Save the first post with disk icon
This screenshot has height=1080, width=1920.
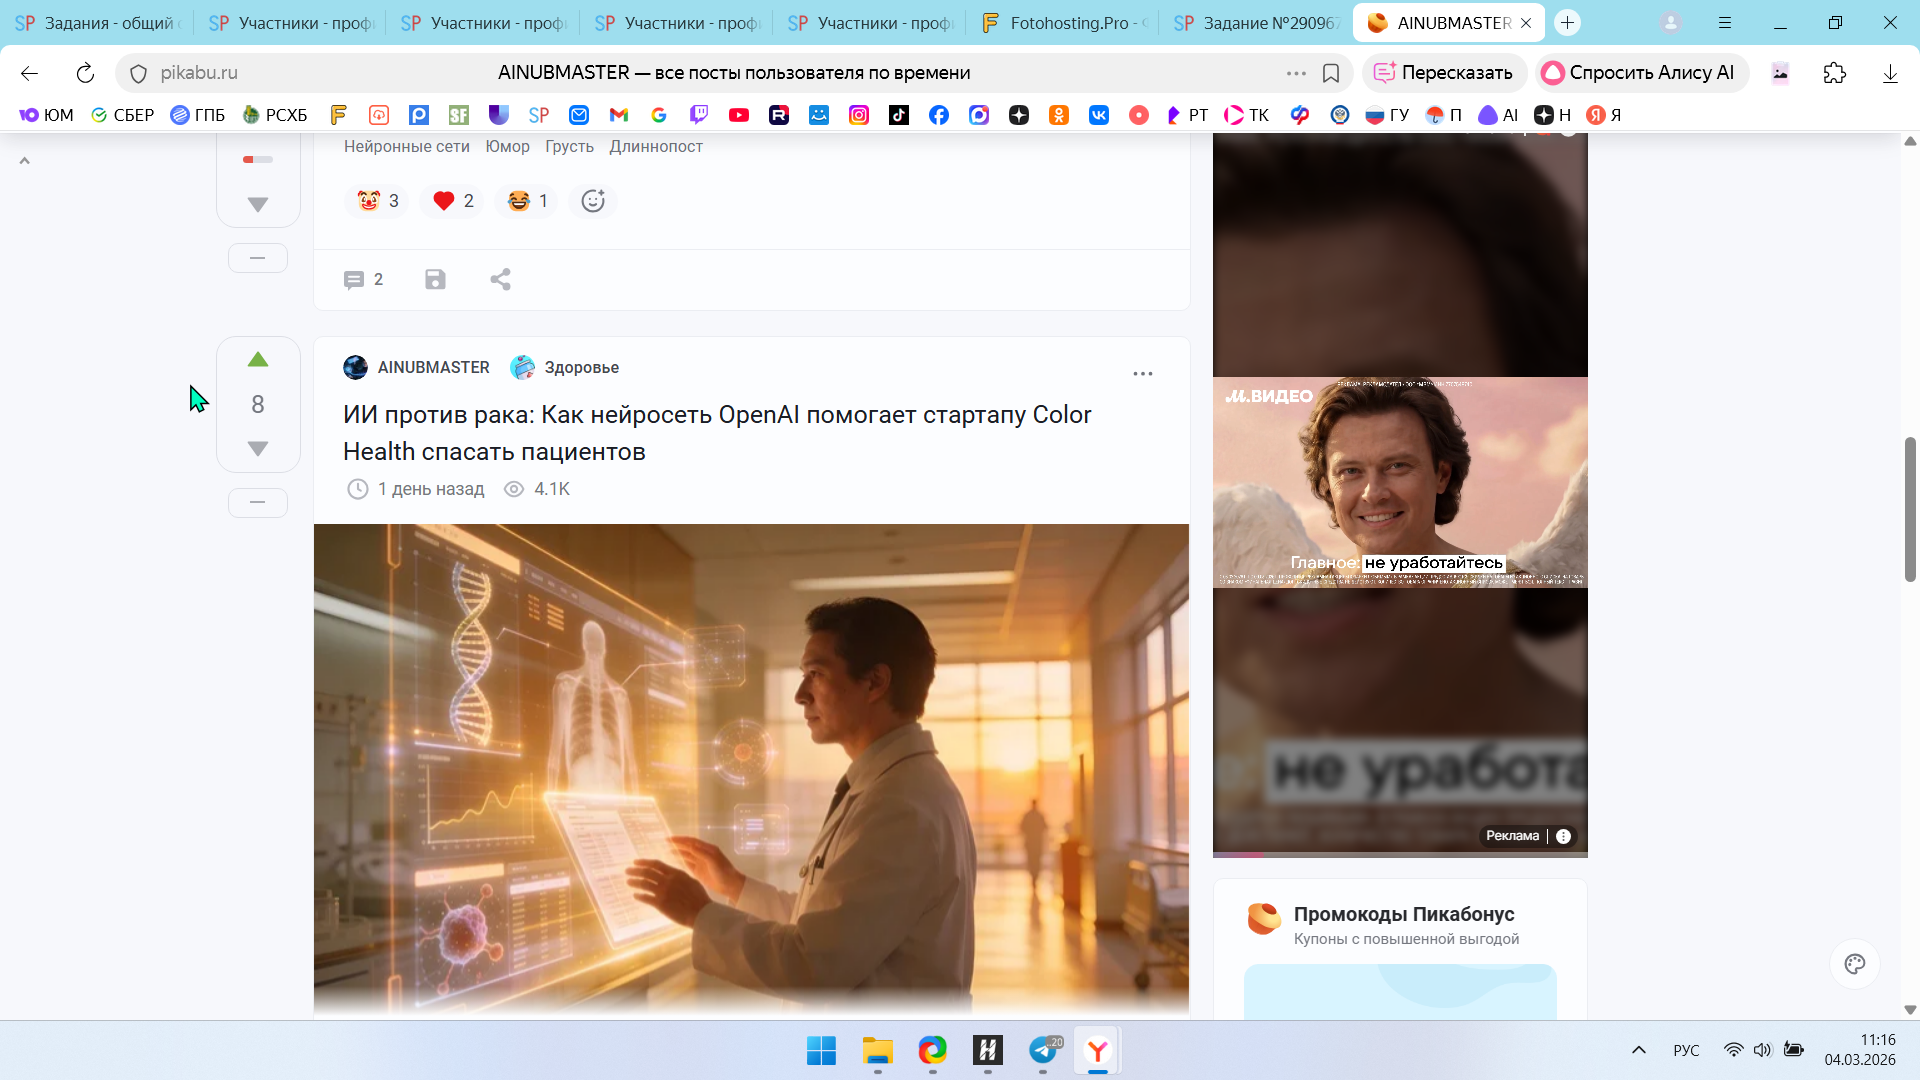pos(435,280)
